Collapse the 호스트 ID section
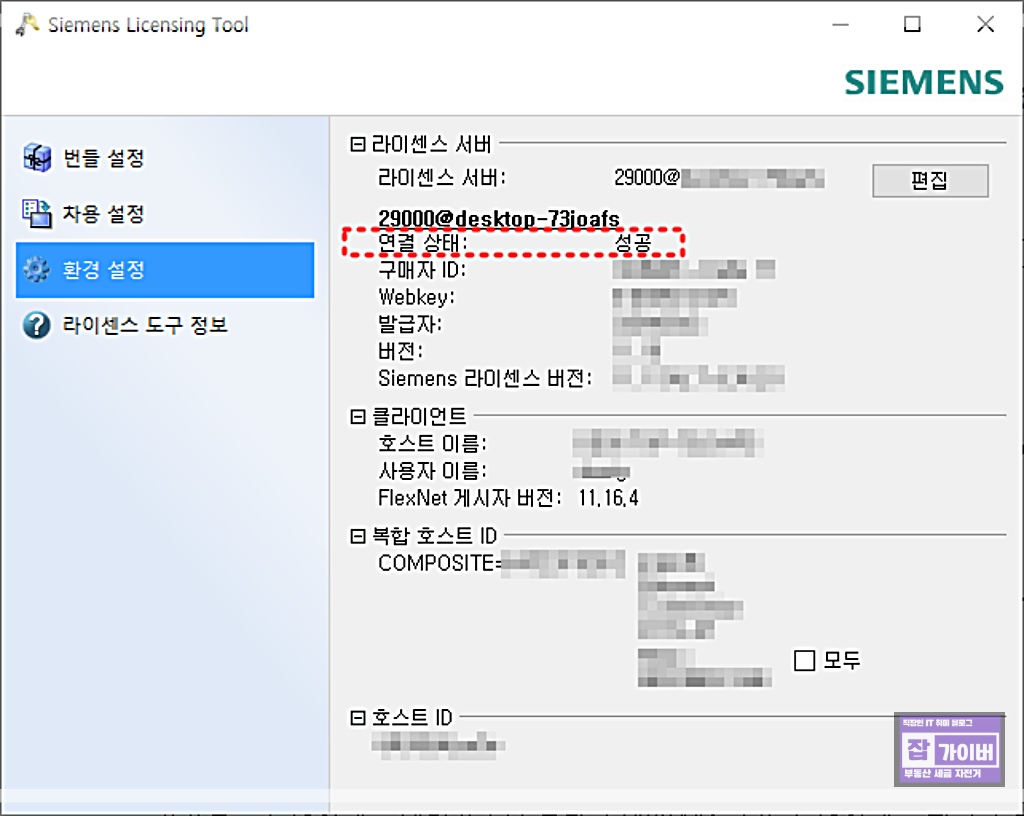This screenshot has width=1024, height=816. pyautogui.click(x=357, y=717)
